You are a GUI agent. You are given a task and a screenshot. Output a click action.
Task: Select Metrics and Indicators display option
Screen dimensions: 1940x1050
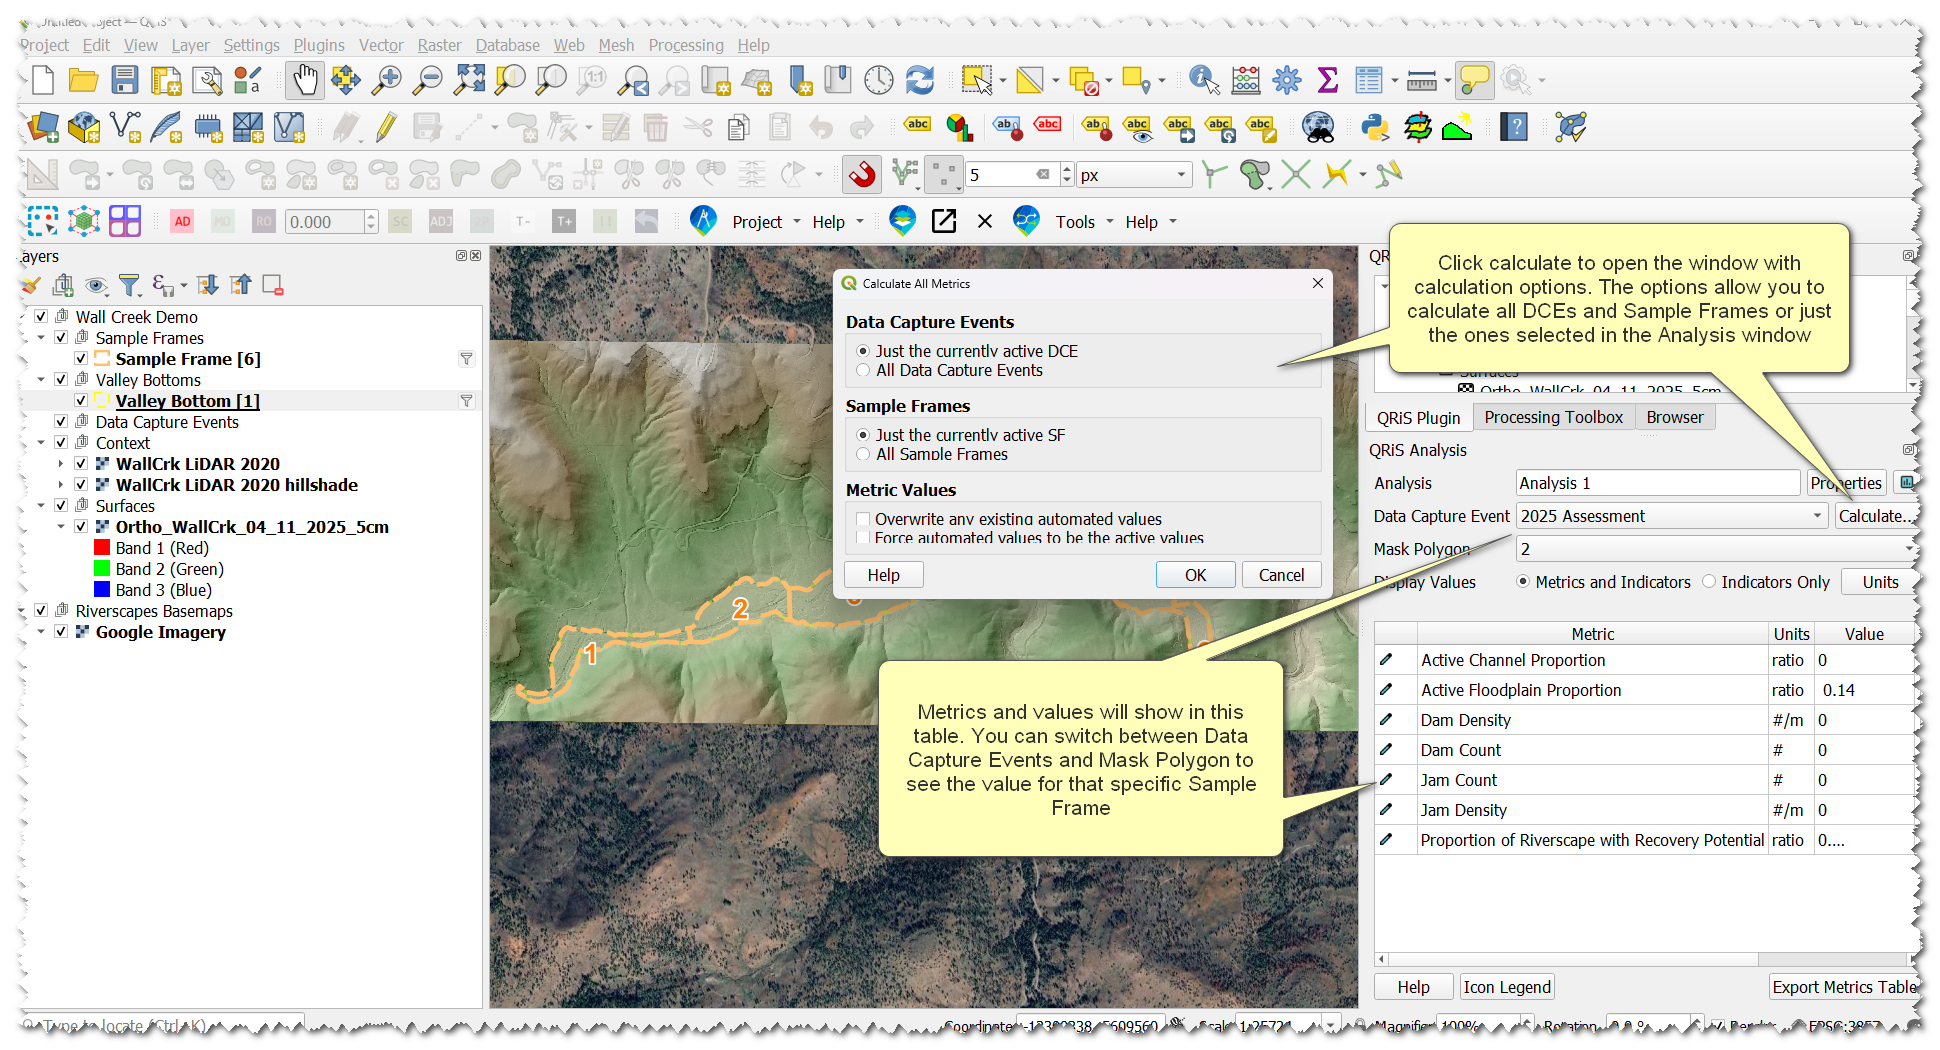click(x=1523, y=582)
